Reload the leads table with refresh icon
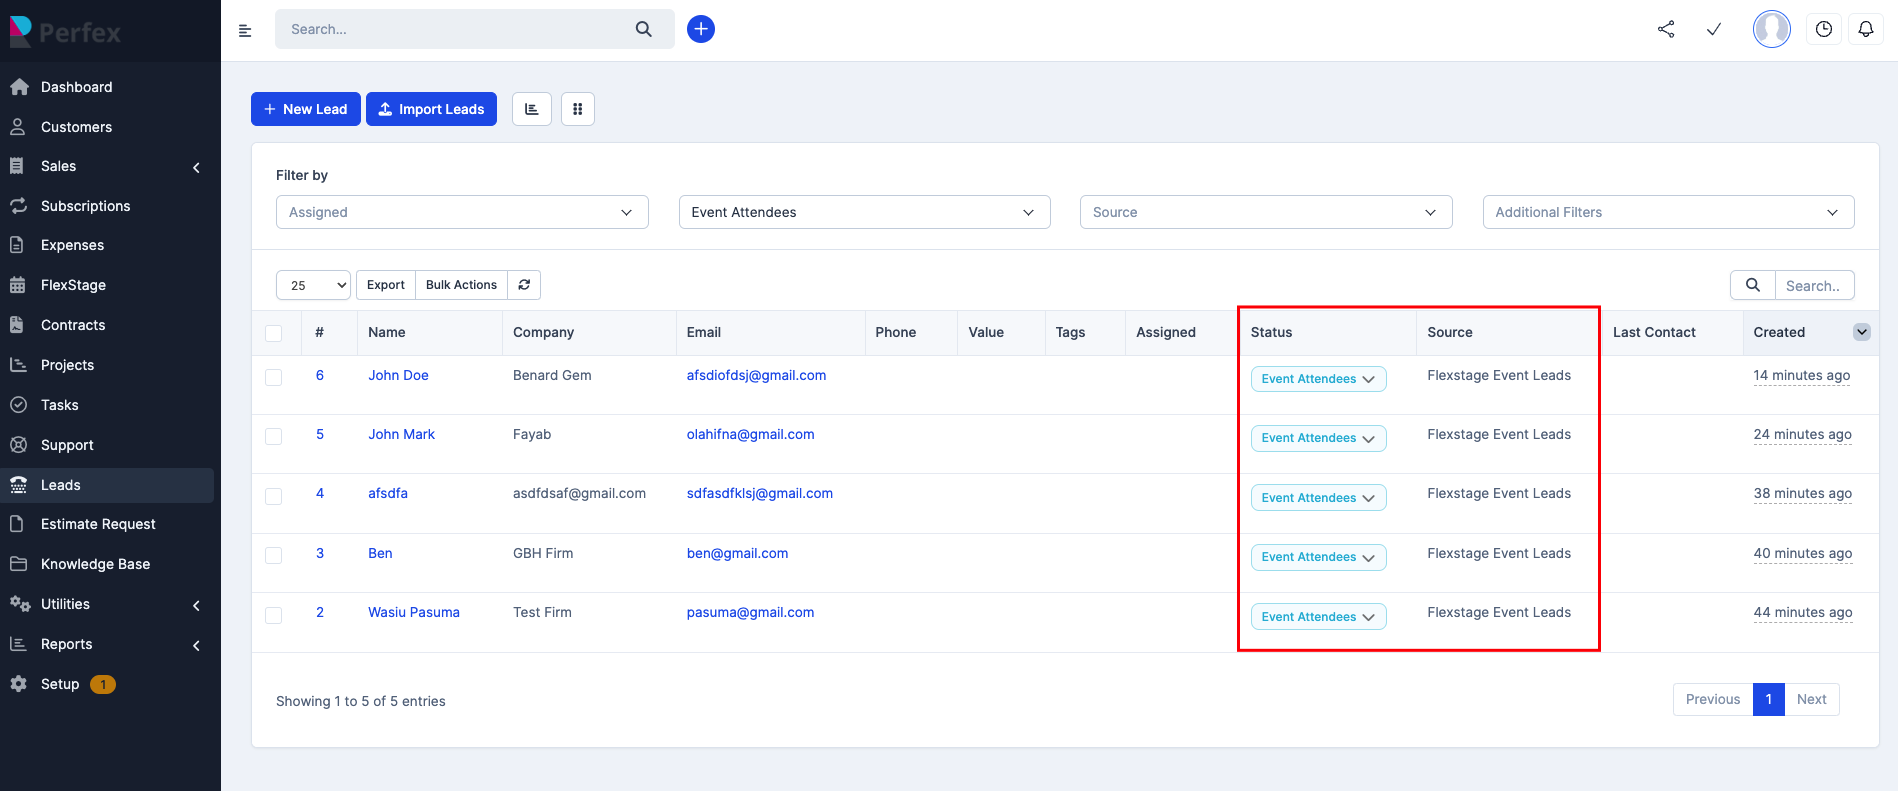Image resolution: width=1898 pixels, height=791 pixels. coord(524,285)
